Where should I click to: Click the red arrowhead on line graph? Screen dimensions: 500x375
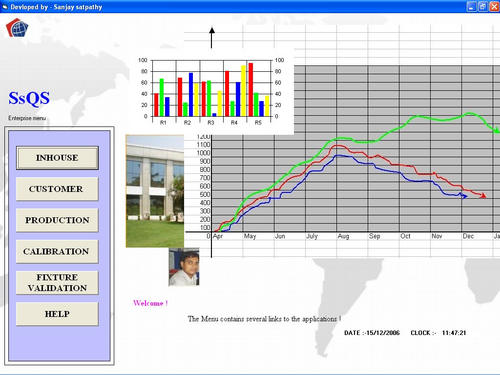(x=483, y=196)
